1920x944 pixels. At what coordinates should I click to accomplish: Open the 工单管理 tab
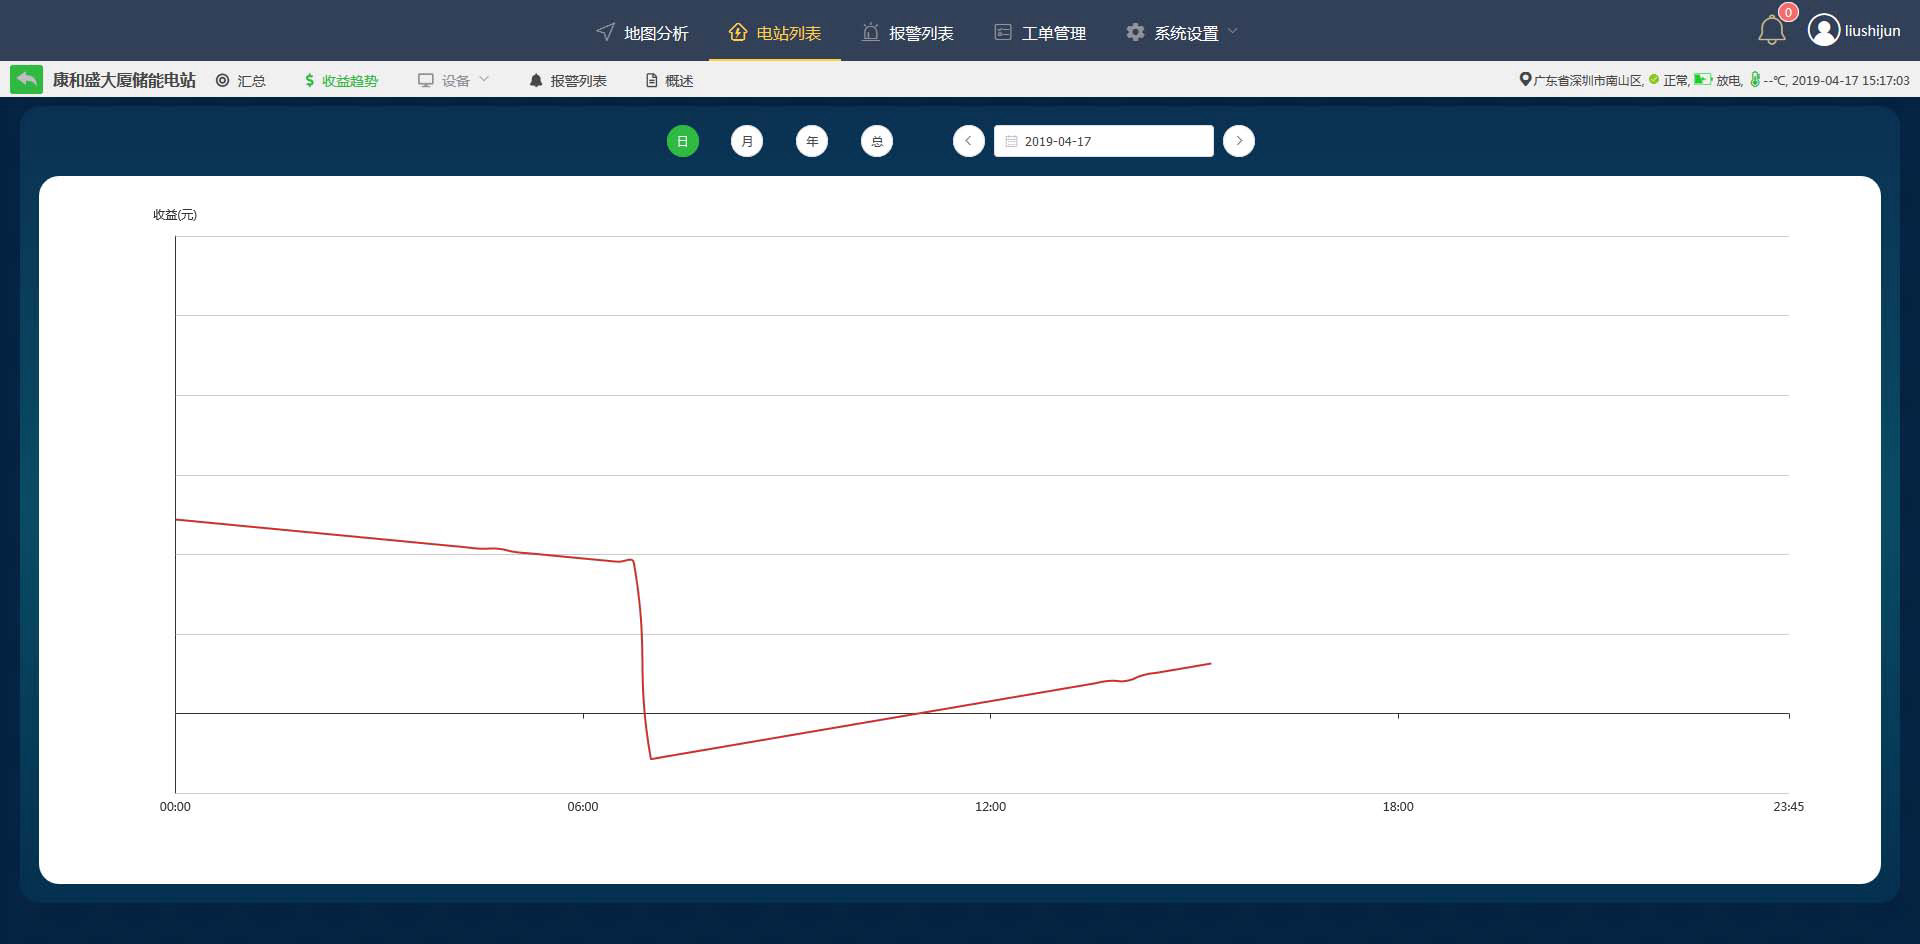(1040, 33)
